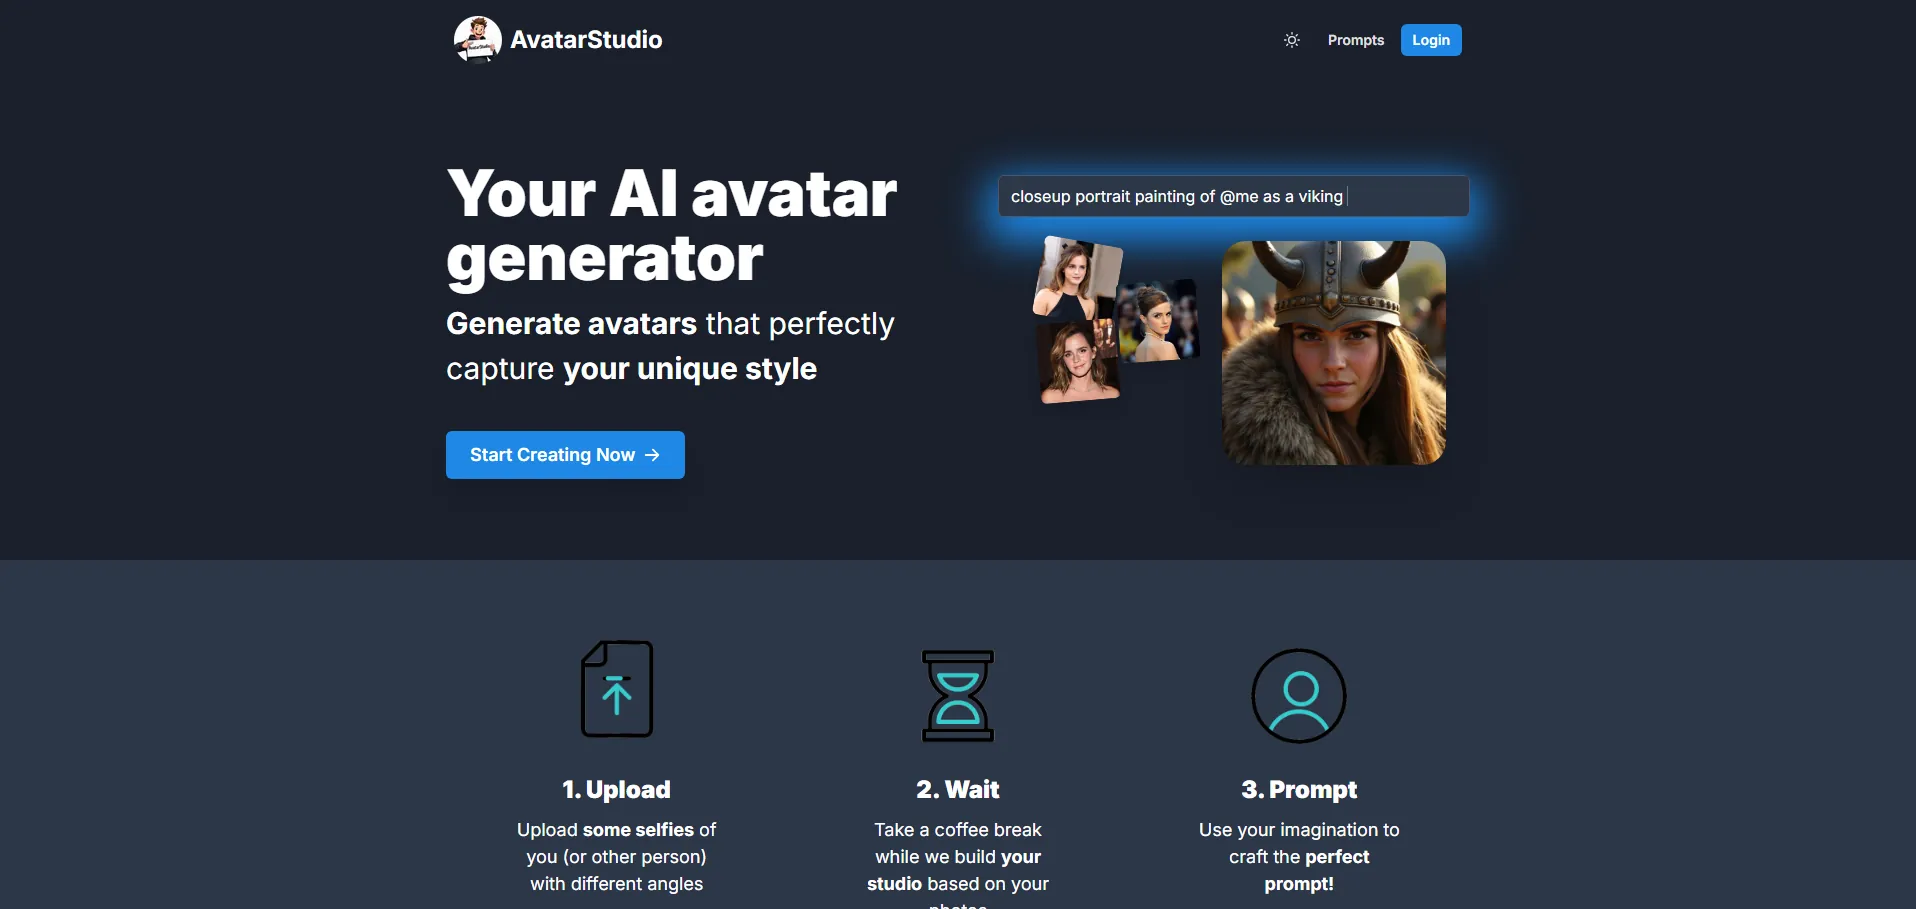
Task: Focus the viking prompt input field
Action: [1234, 196]
